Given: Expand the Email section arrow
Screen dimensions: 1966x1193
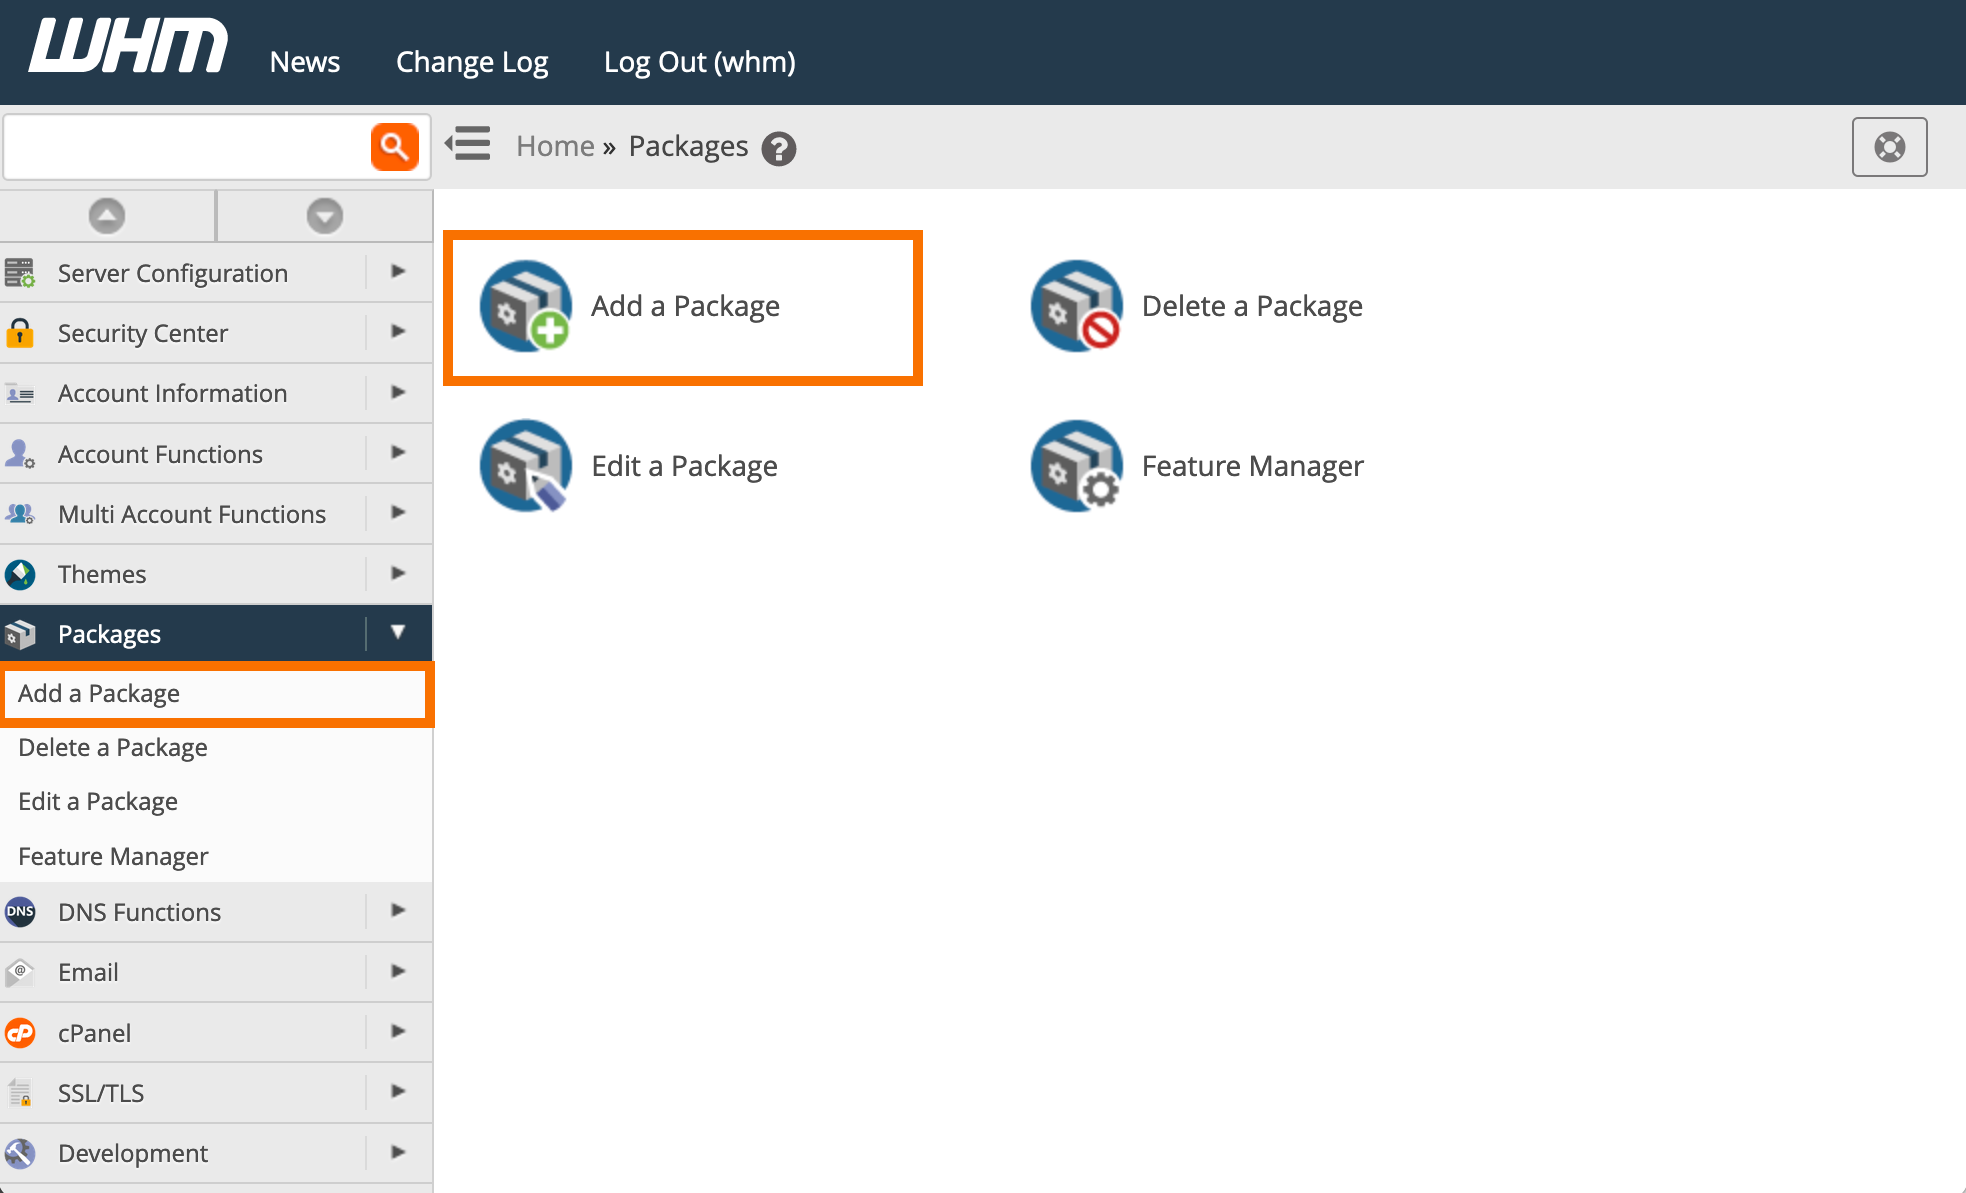Looking at the screenshot, I should [398, 970].
